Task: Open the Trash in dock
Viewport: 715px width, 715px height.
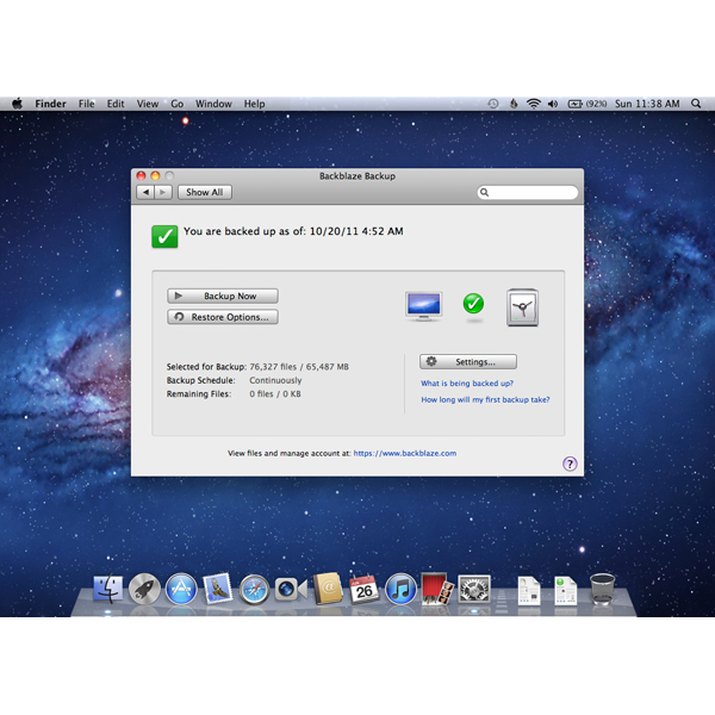Action: [602, 589]
